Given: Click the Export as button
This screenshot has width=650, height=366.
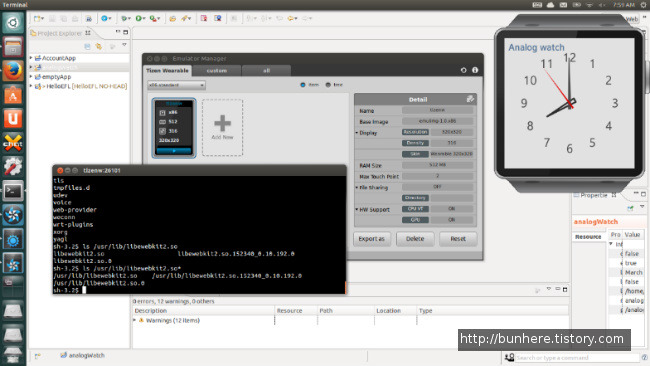Looking at the screenshot, I should pyautogui.click(x=371, y=239).
